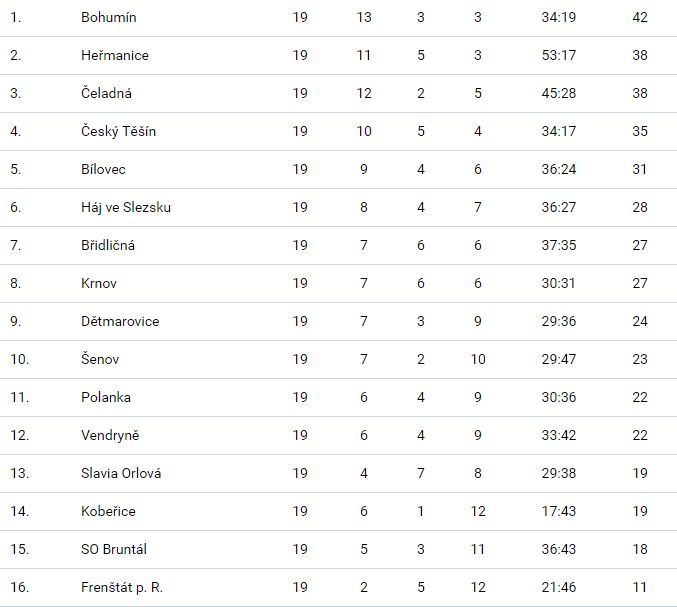
Task: Select the Vendryně team name
Action: pos(111,436)
